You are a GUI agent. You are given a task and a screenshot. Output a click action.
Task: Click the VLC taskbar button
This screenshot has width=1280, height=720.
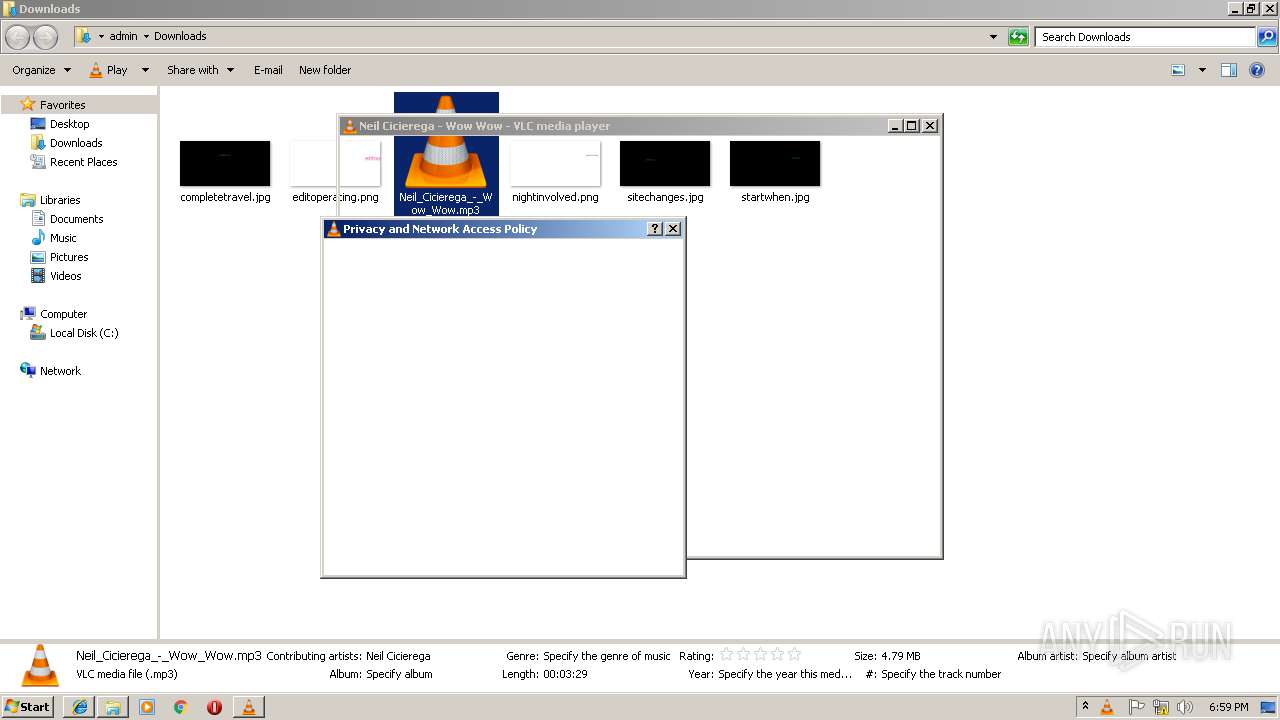click(249, 707)
